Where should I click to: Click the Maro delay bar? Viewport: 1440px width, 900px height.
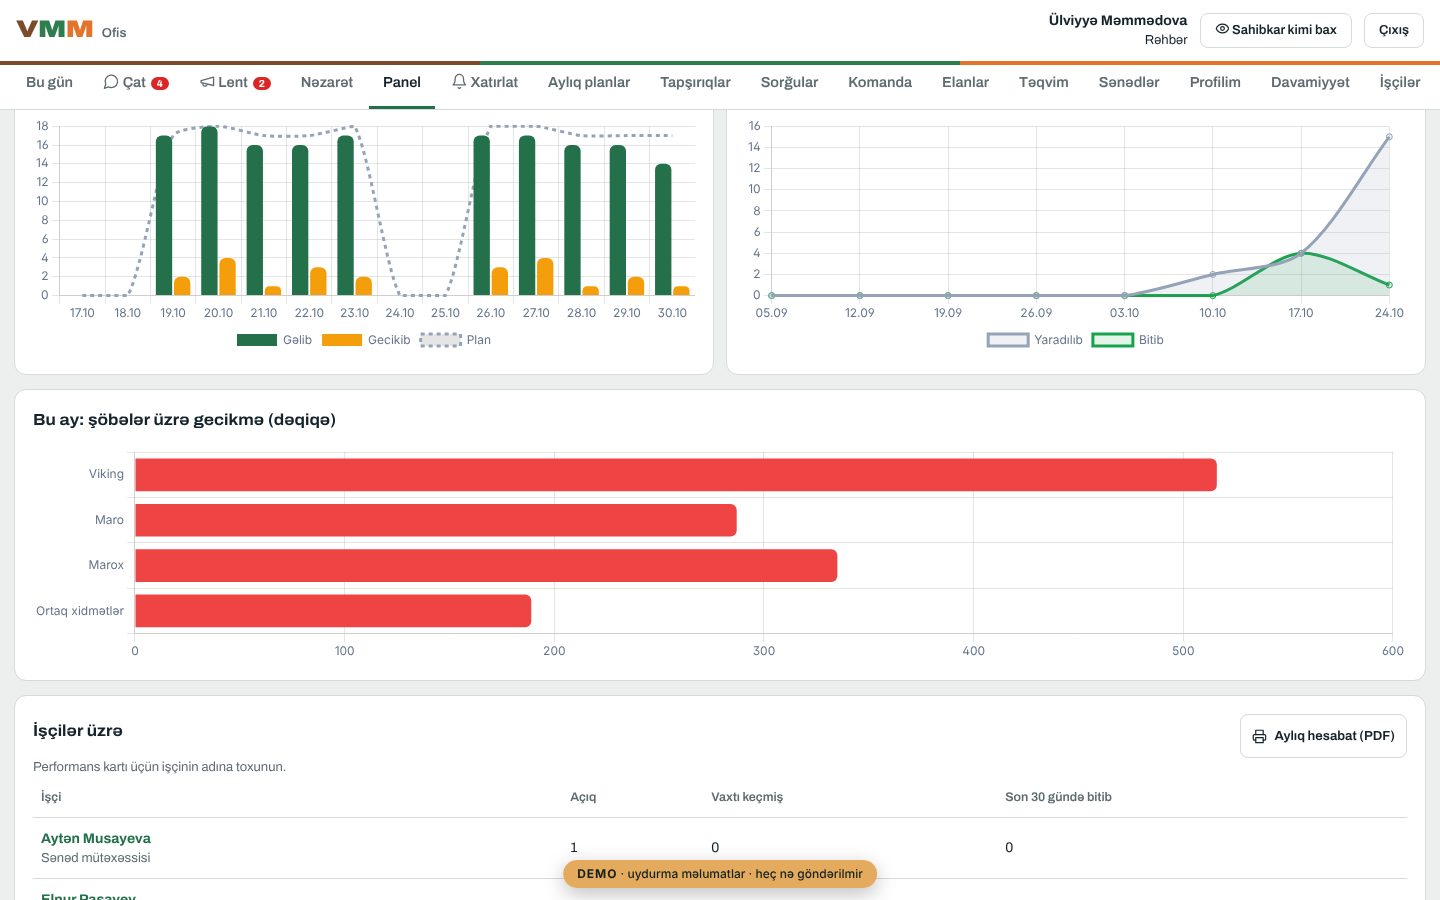[x=436, y=520]
